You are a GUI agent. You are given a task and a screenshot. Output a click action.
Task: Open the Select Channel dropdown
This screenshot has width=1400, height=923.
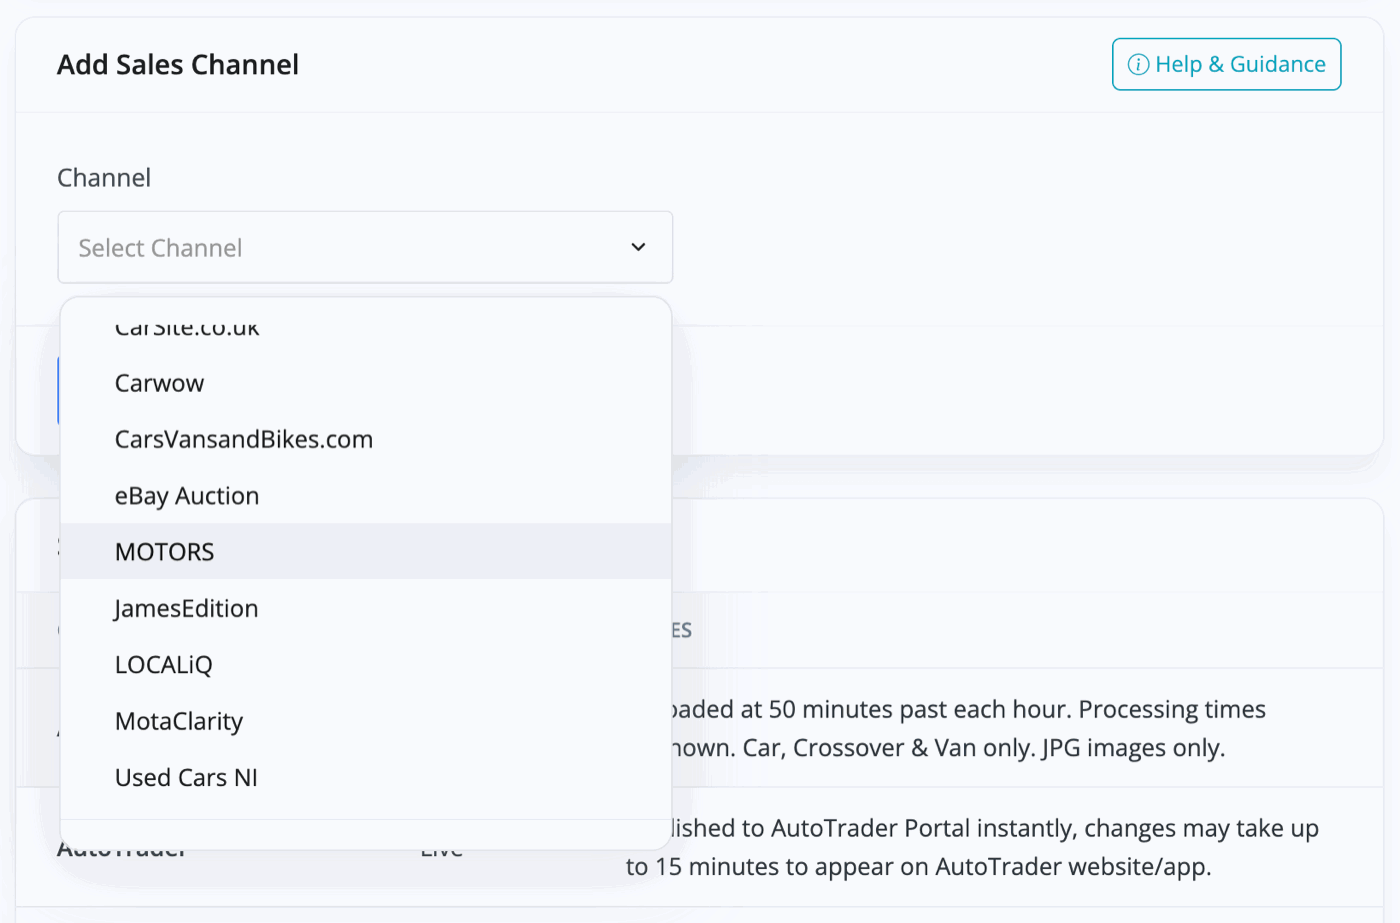(365, 247)
